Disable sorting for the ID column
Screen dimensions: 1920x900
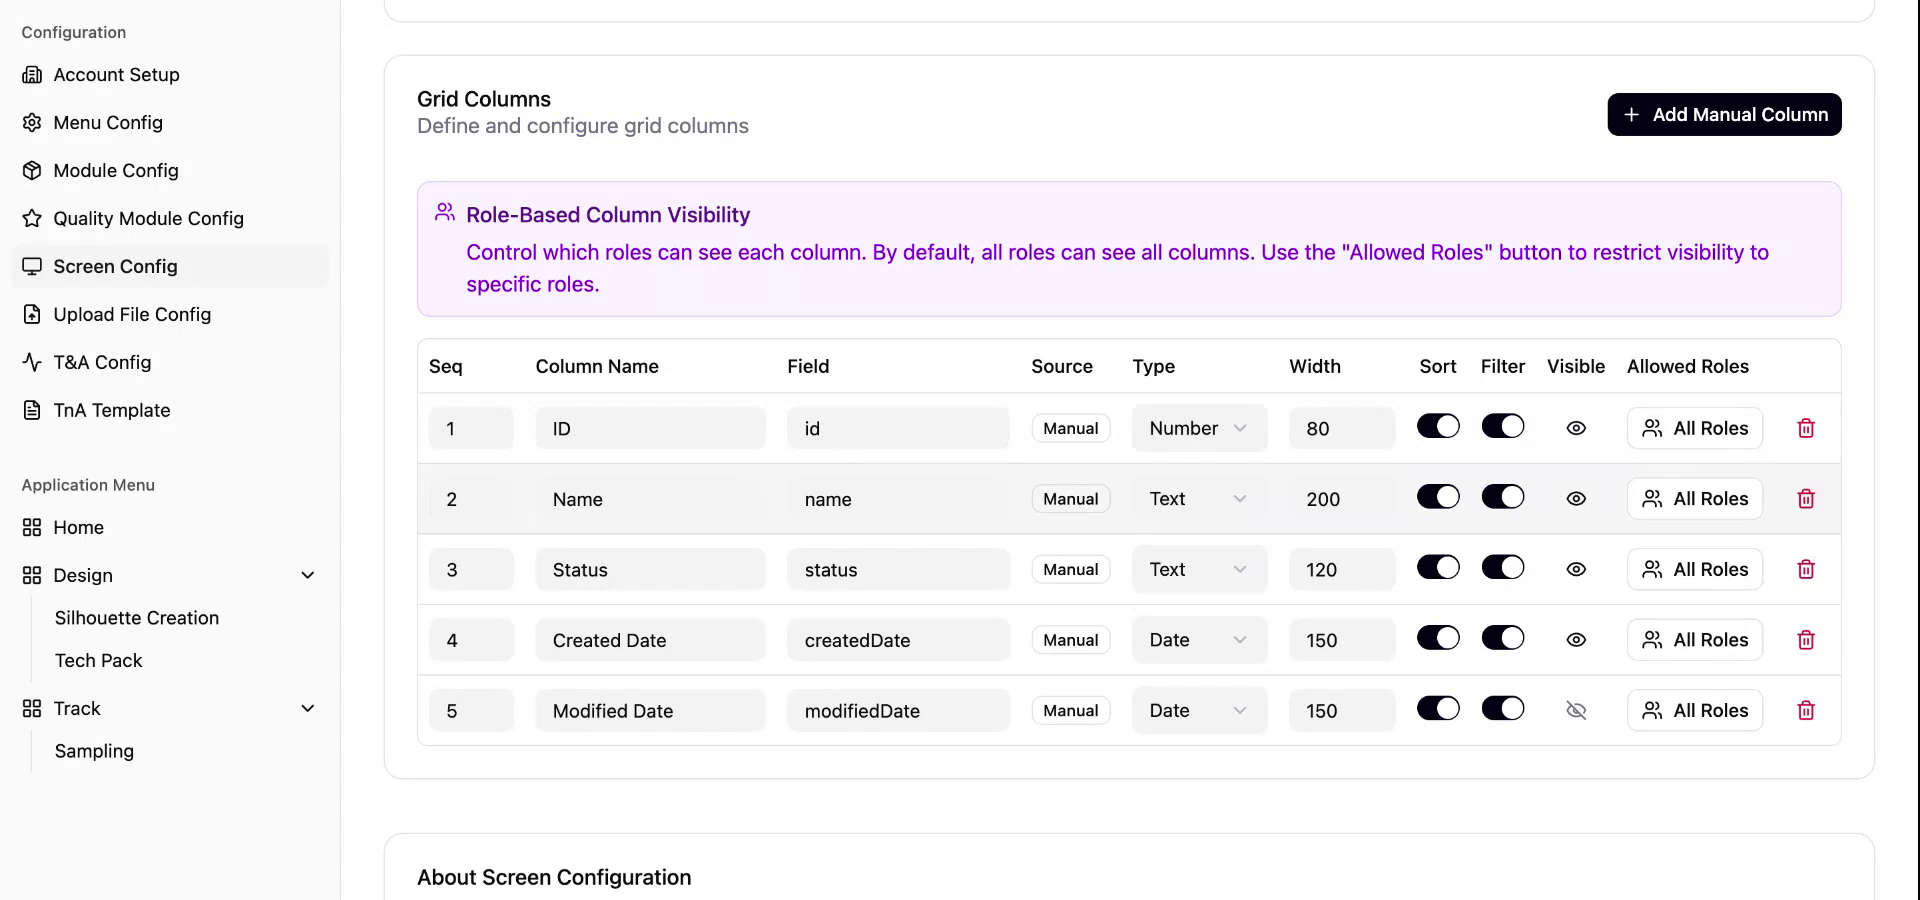1438,426
